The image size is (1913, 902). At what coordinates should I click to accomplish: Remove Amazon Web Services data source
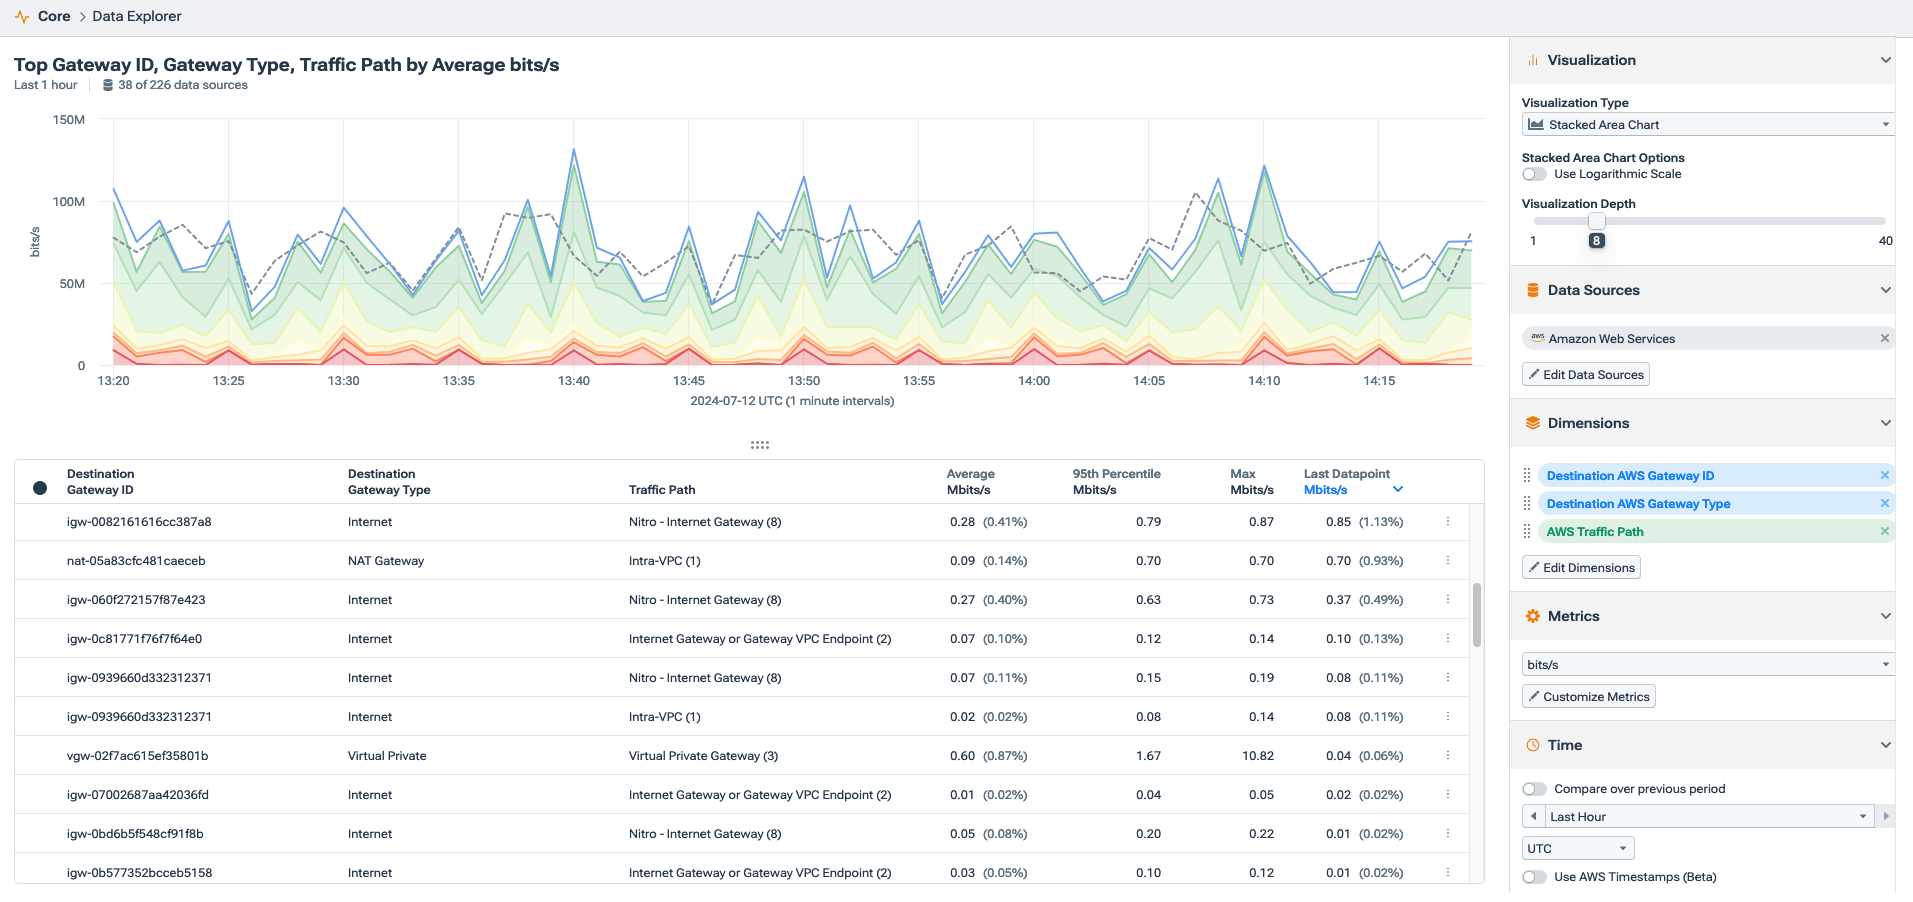[1885, 338]
